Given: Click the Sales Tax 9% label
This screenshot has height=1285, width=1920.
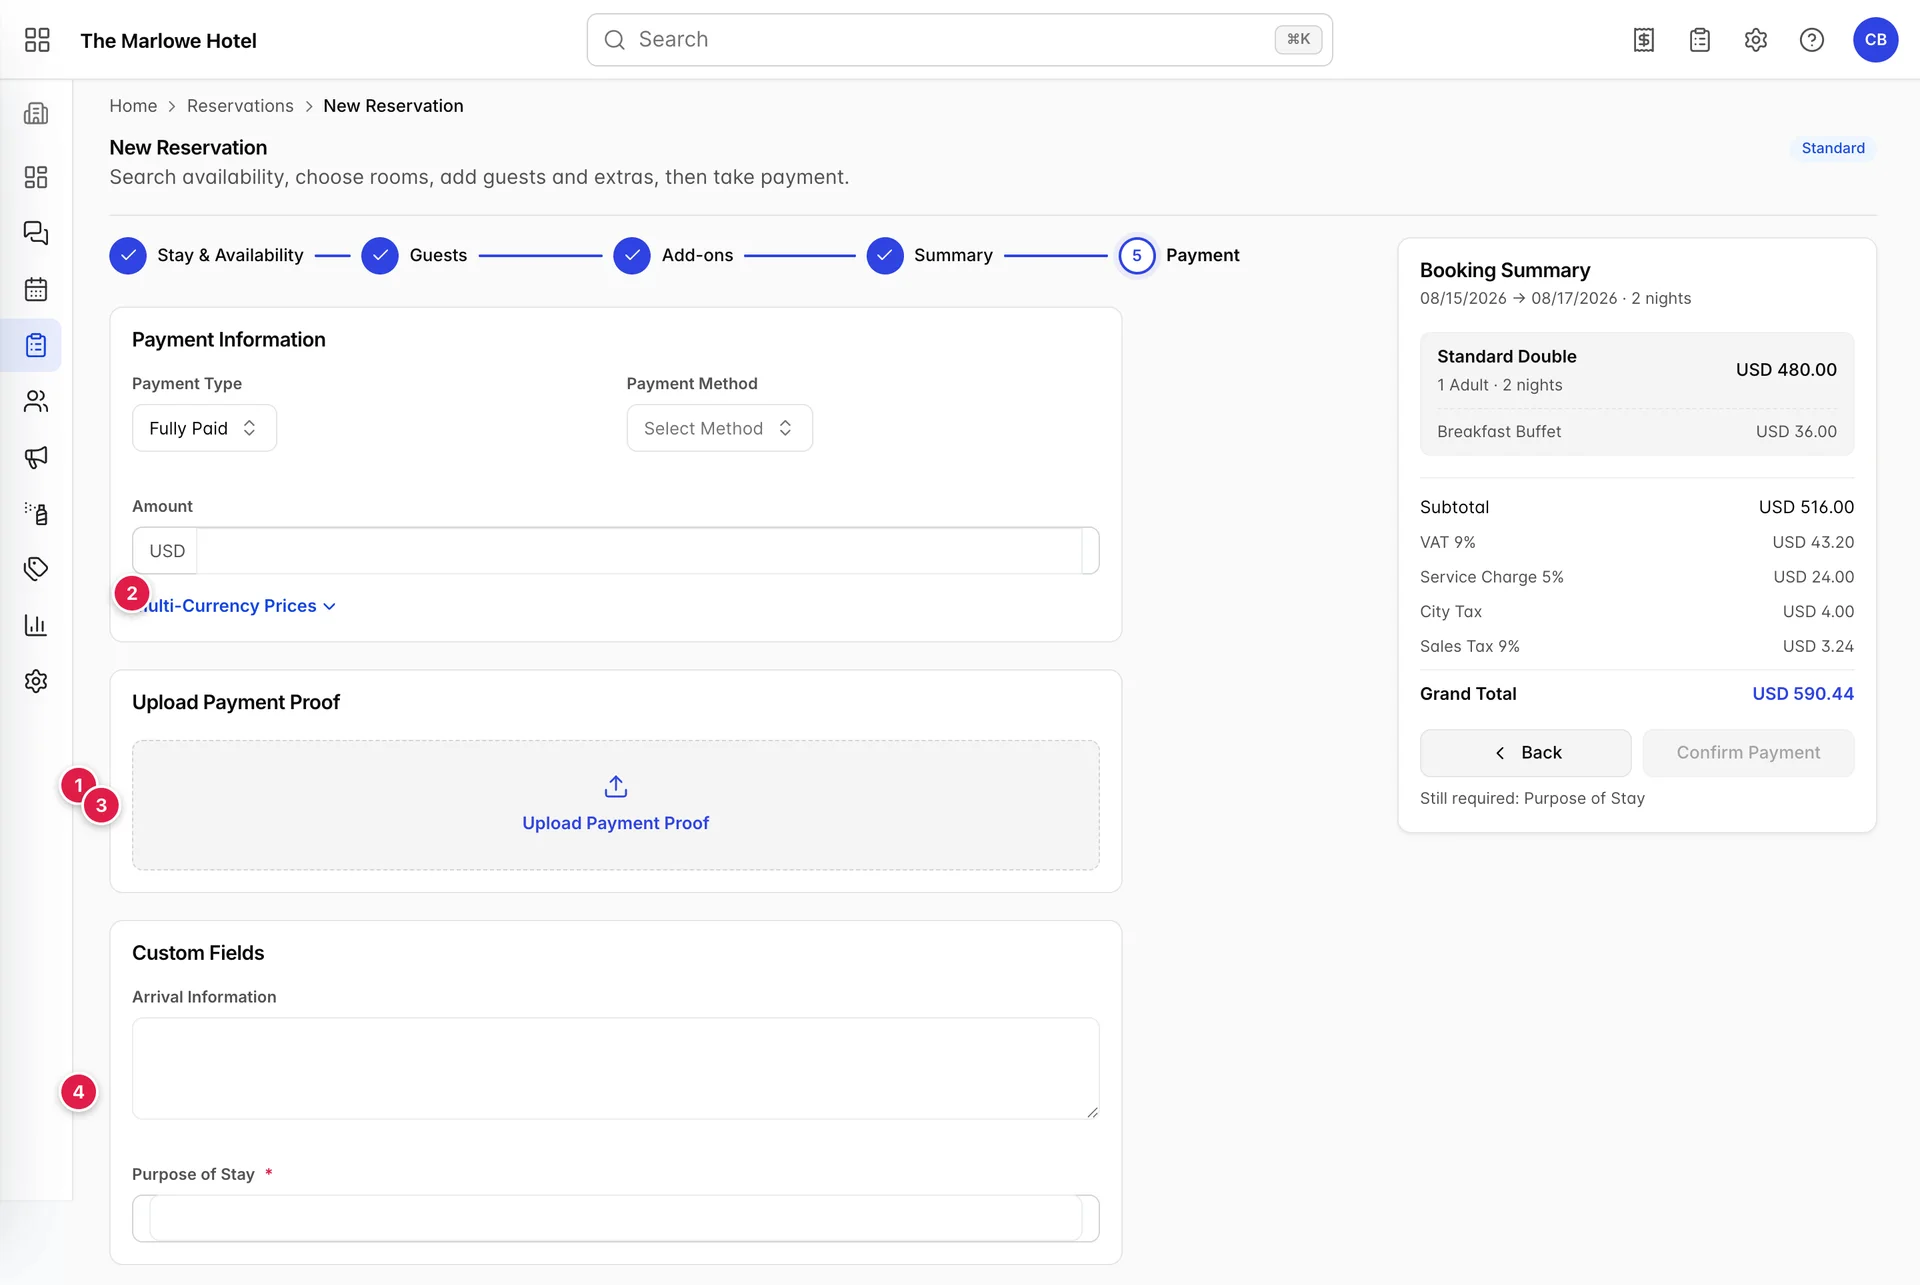Looking at the screenshot, I should click(1469, 646).
